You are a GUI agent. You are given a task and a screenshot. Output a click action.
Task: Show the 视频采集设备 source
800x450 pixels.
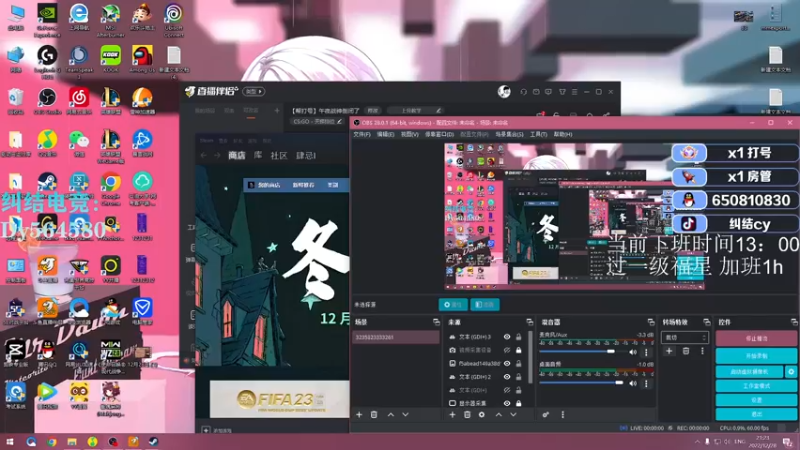click(507, 351)
